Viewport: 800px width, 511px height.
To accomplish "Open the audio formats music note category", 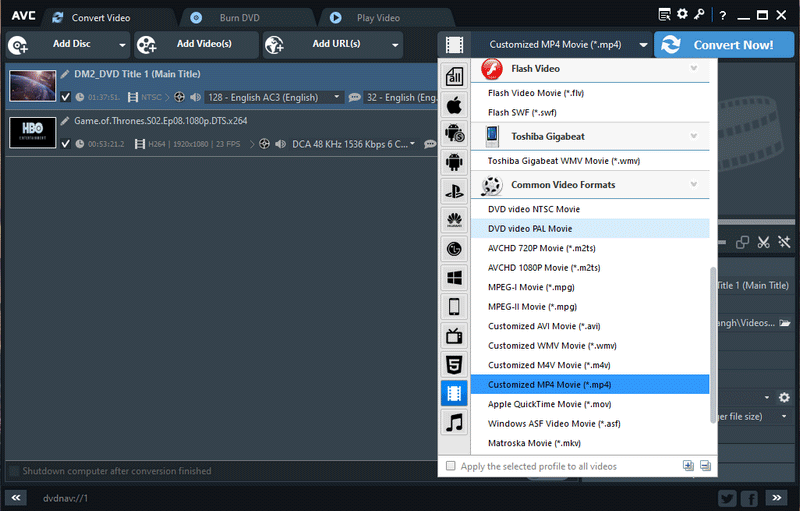I will [x=454, y=422].
